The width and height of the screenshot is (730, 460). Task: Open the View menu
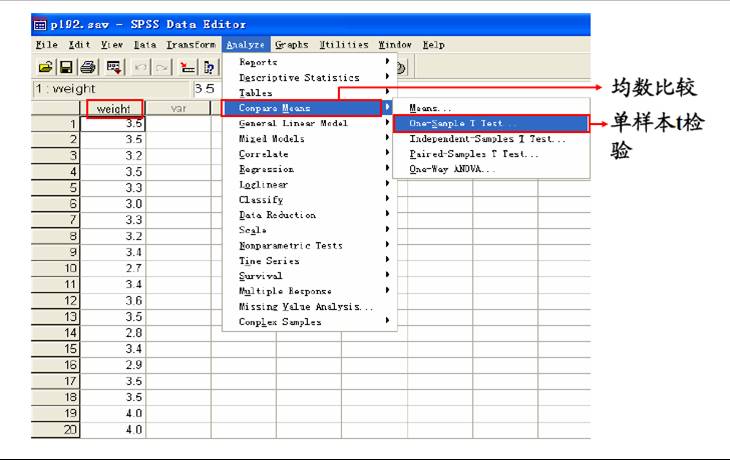click(112, 45)
